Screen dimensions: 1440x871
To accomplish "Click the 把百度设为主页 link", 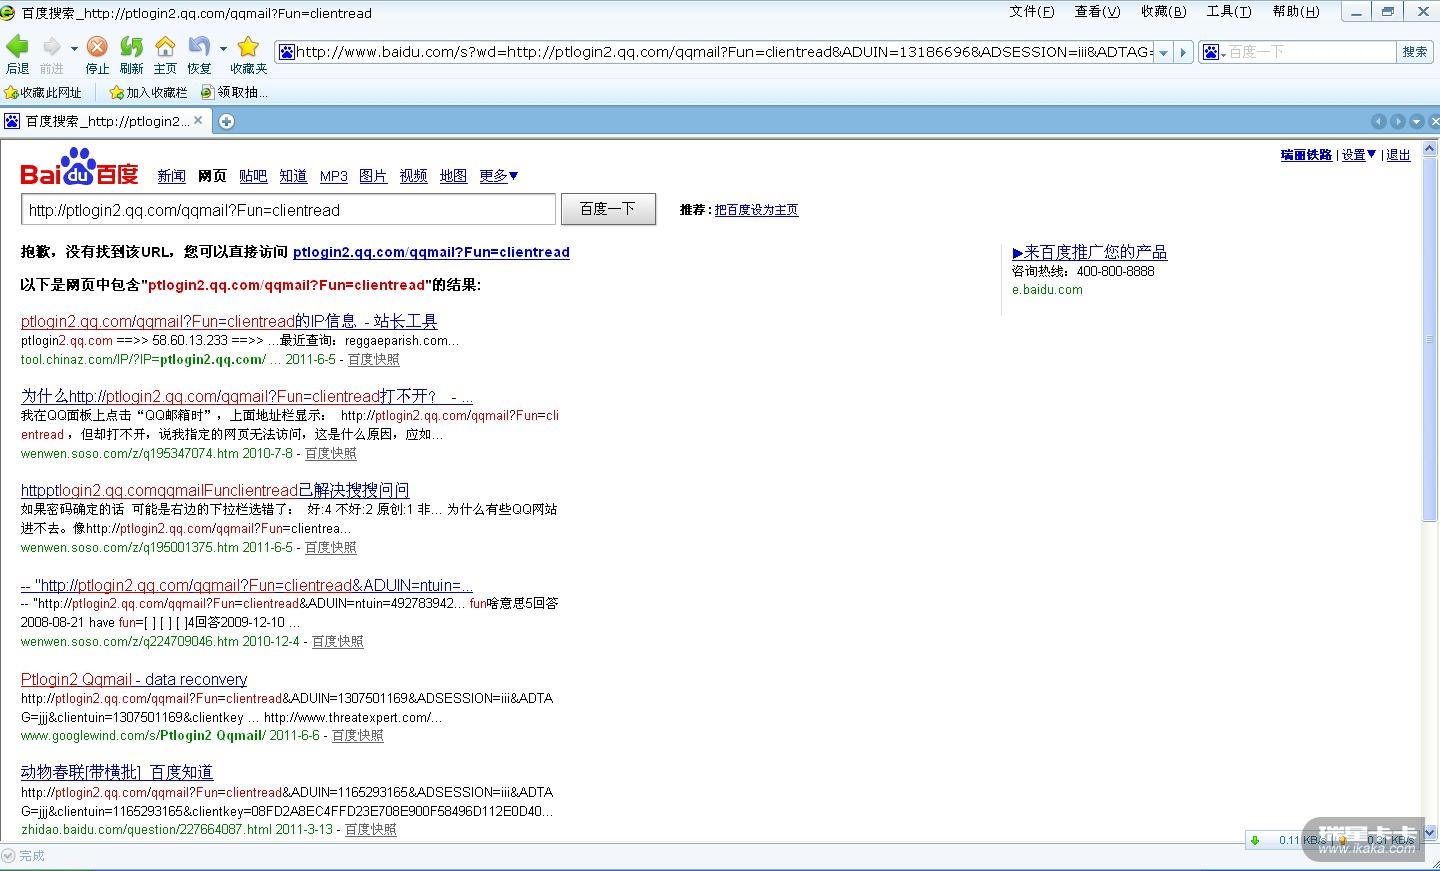I will (x=756, y=210).
